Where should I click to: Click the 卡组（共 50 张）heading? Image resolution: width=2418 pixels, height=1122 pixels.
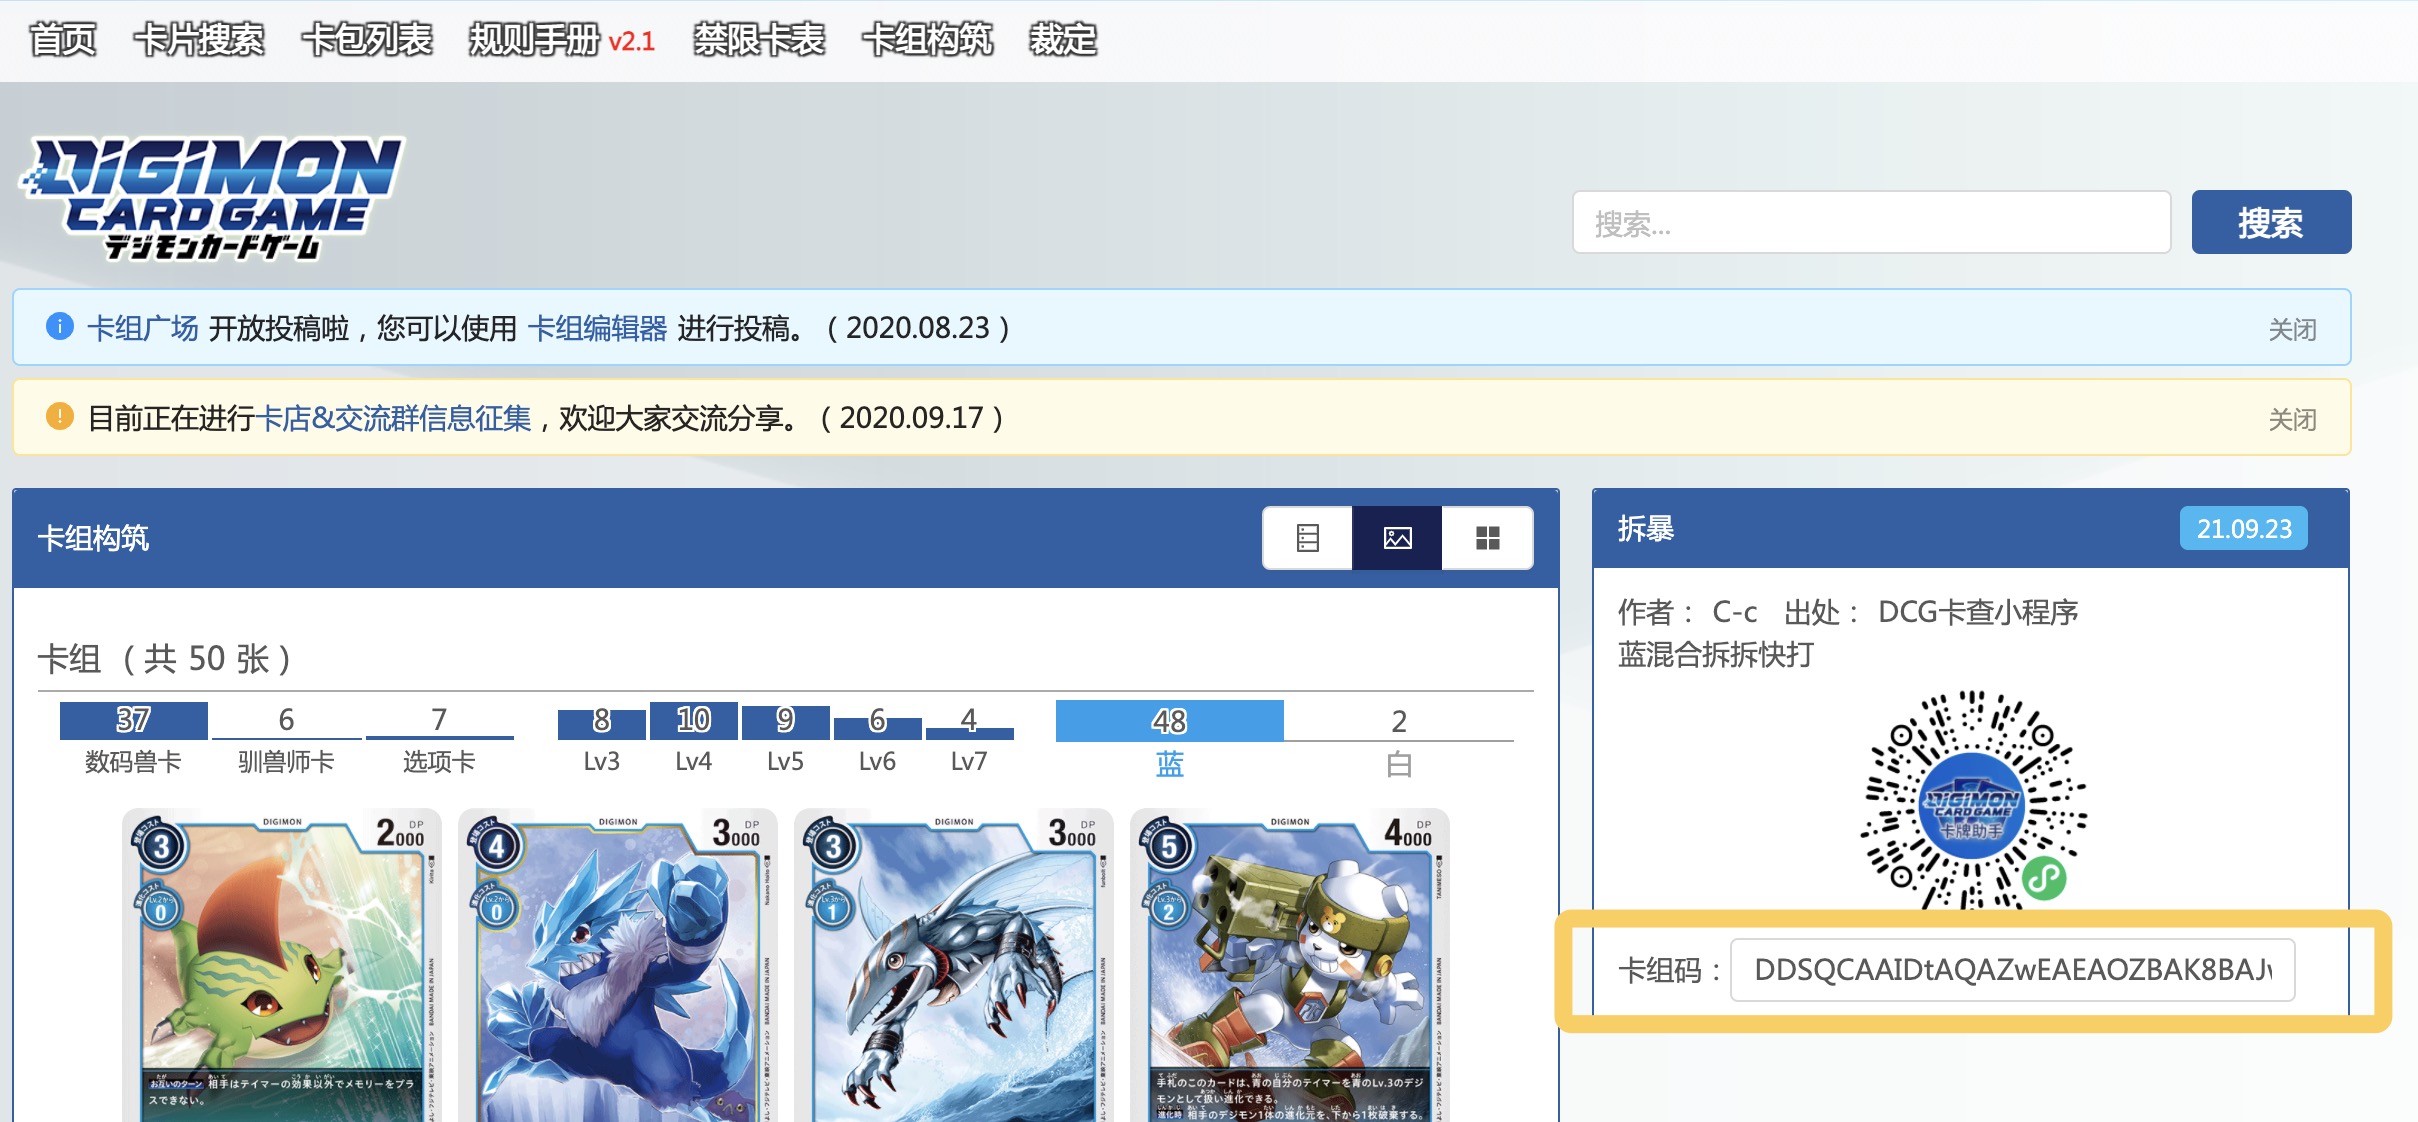[x=165, y=659]
